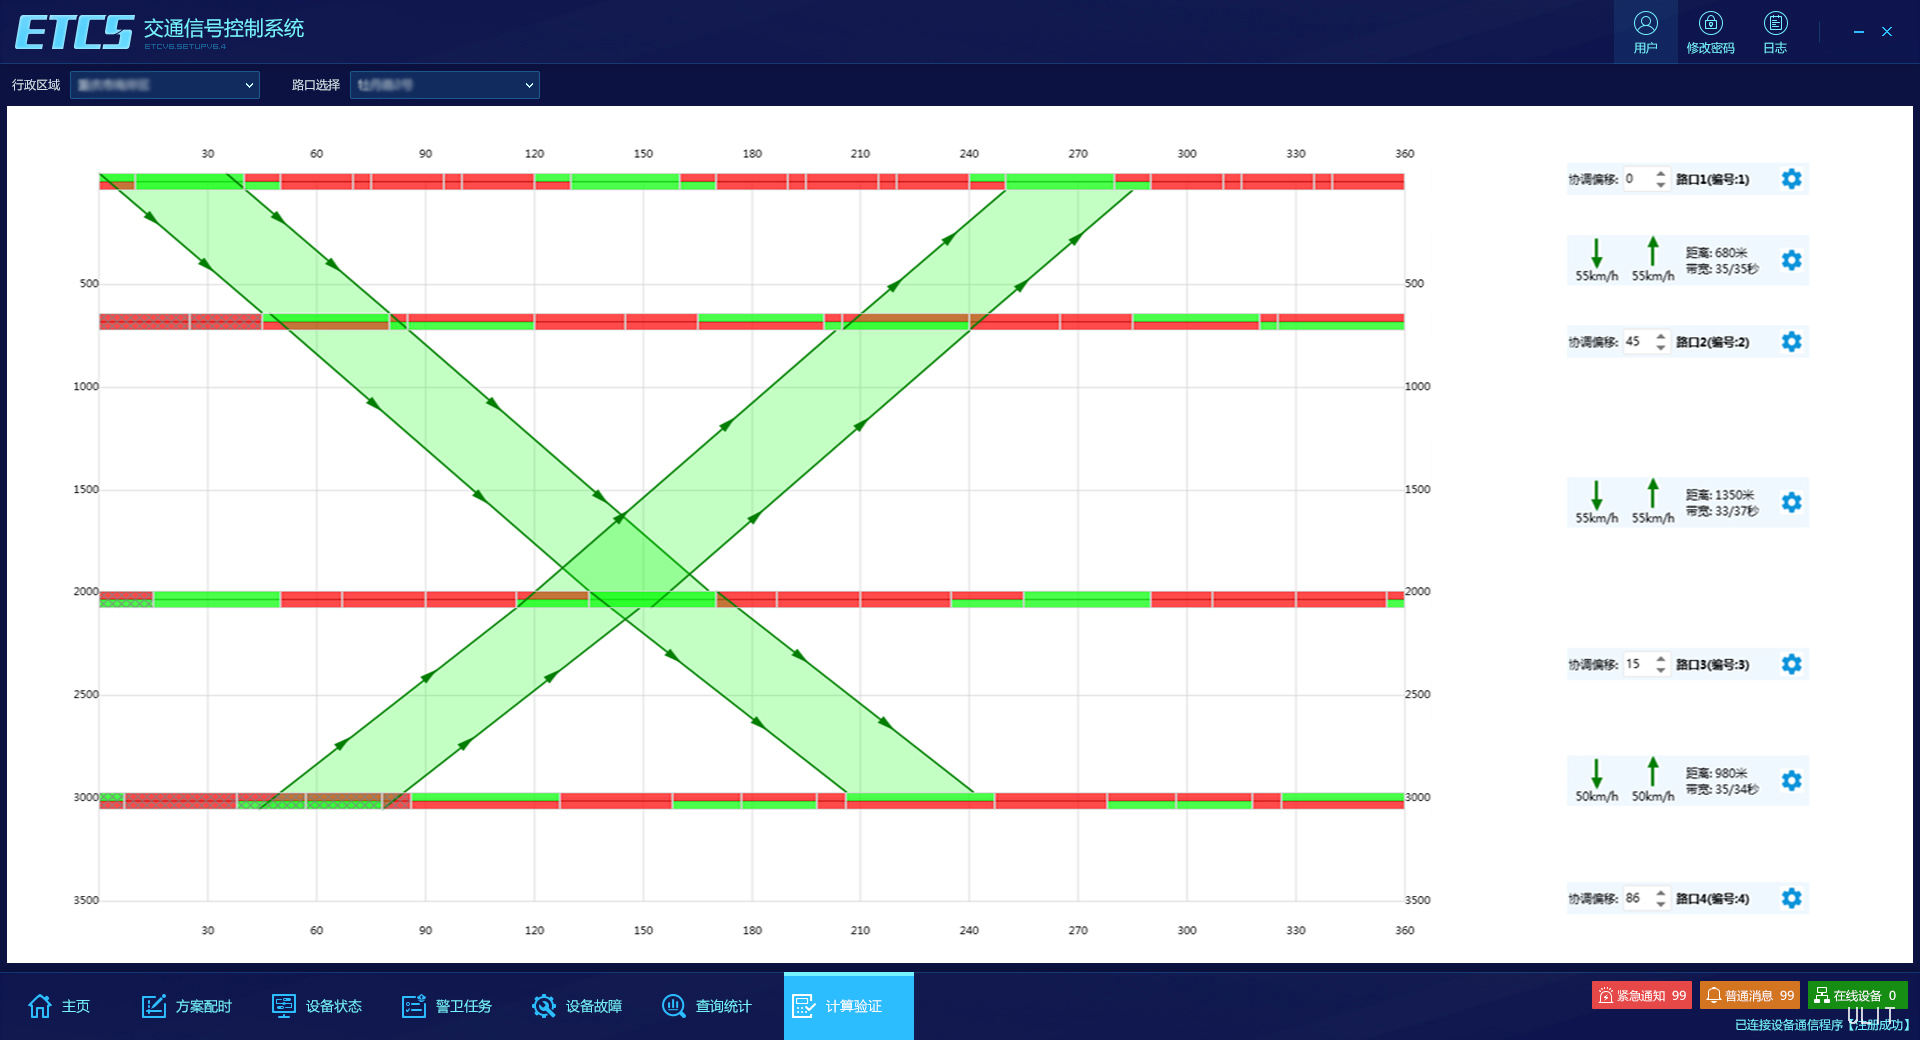This screenshot has height=1040, width=1920.
Task: Click gear icon for 路口2(编号:2)
Action: tap(1791, 342)
